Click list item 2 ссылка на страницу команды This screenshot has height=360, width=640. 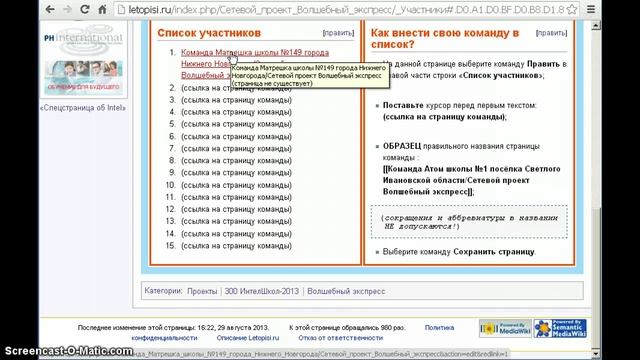click(236, 88)
